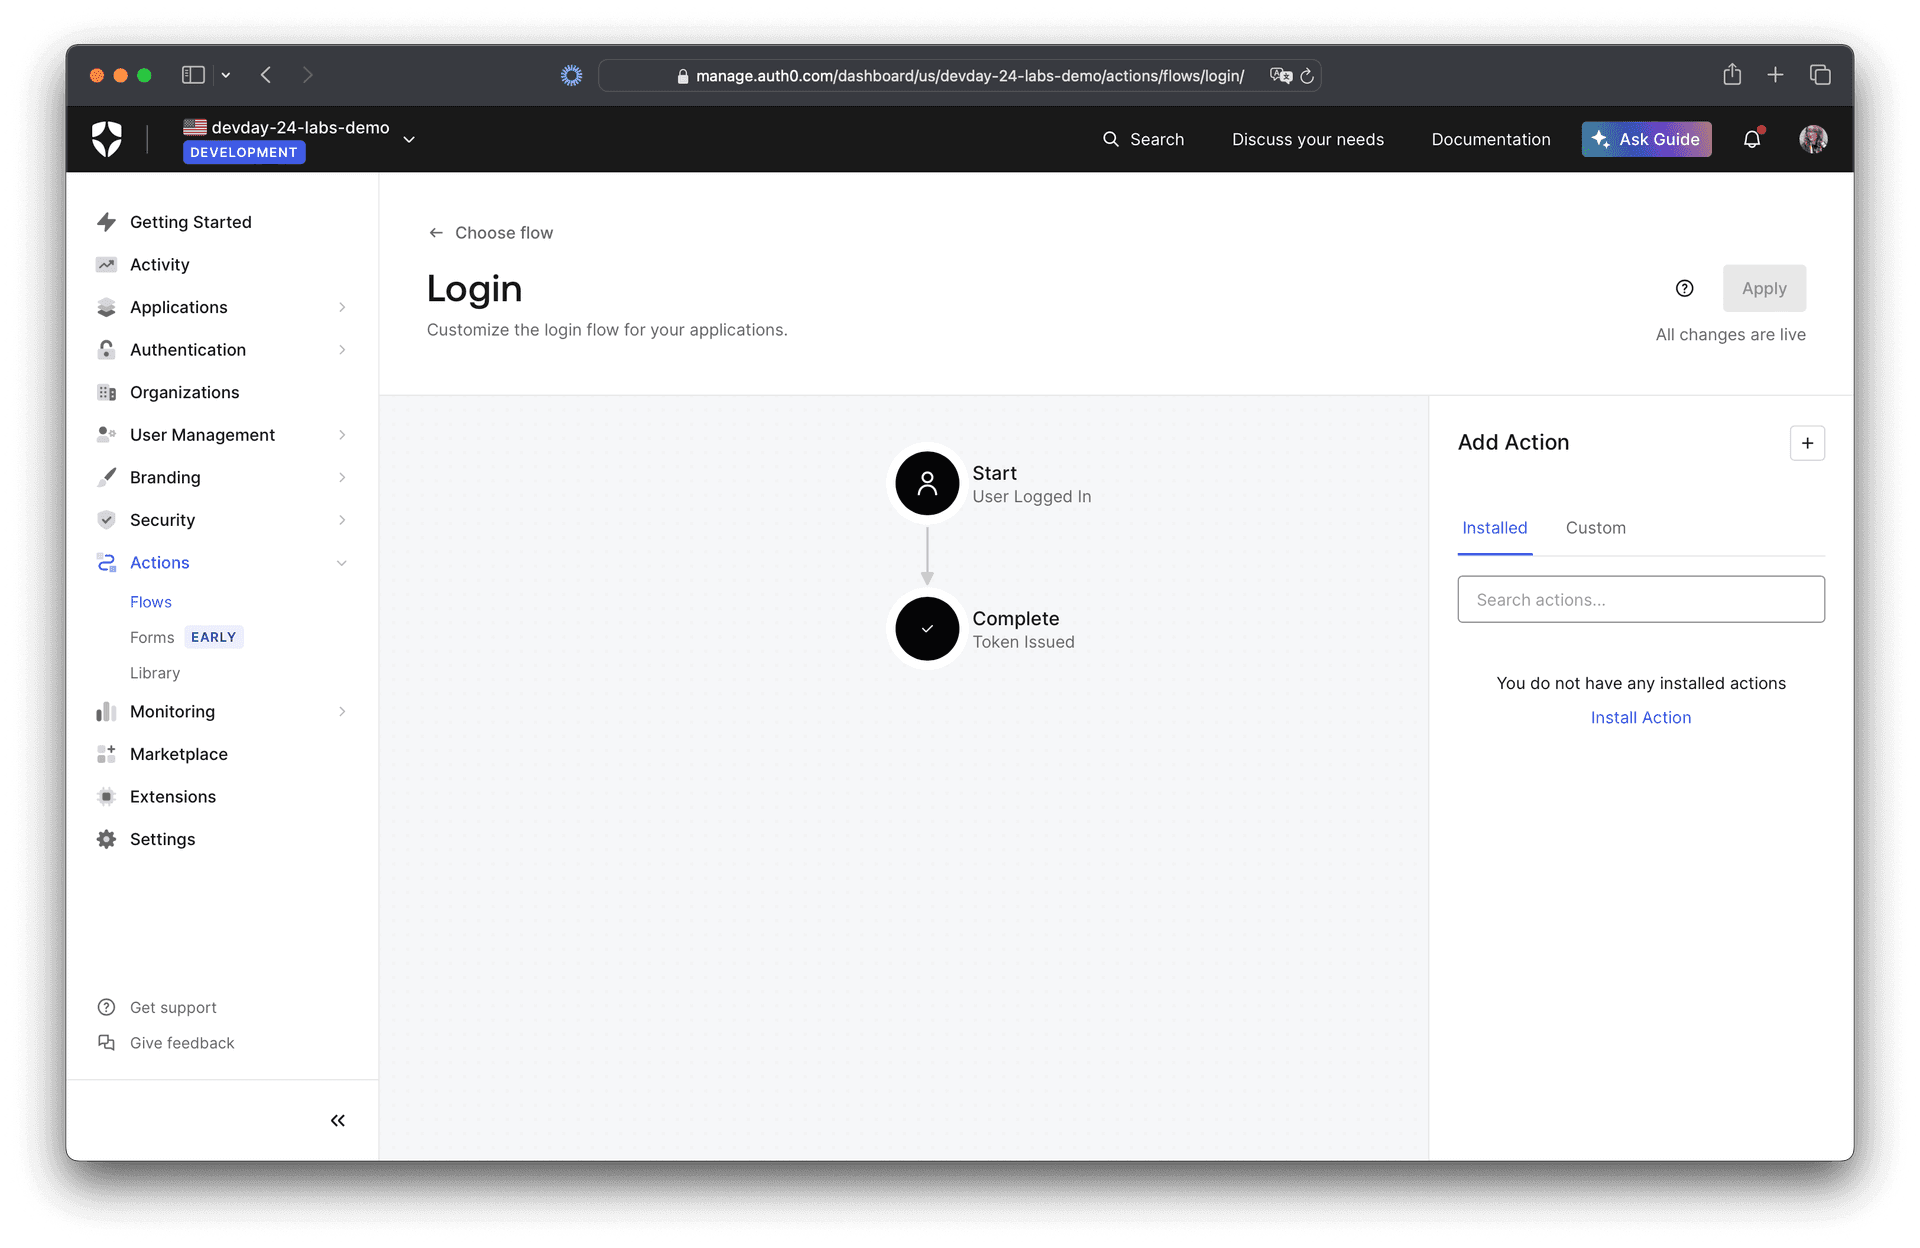Screen dimensions: 1920x1248
Task: Open Search from the top bar
Action: point(1143,139)
